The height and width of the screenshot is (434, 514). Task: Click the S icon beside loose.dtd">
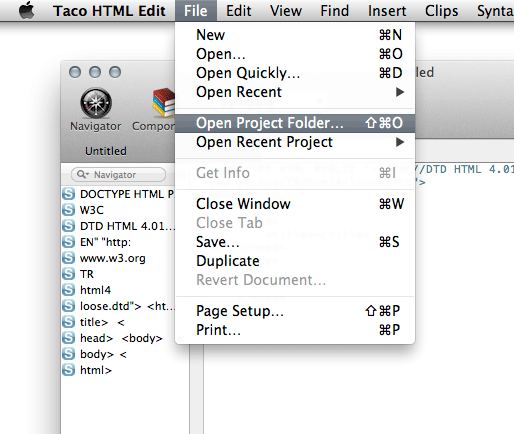pyautogui.click(x=69, y=306)
